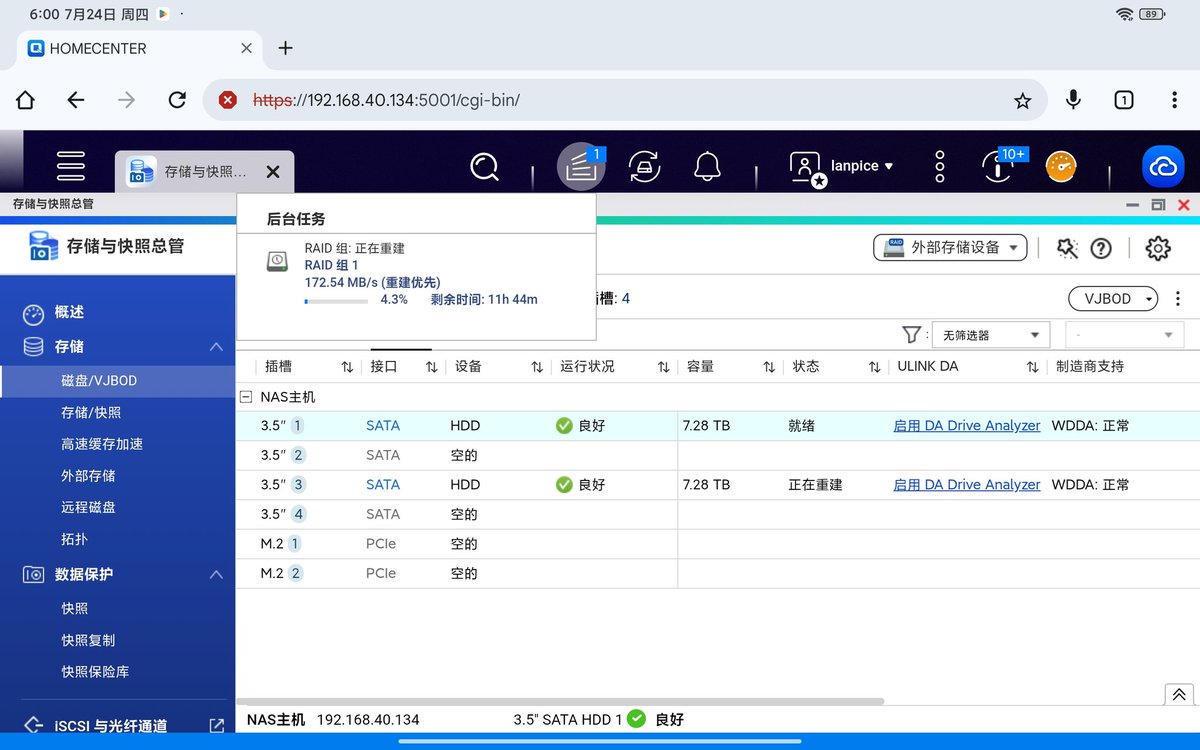The image size is (1200, 750).
Task: Open the global search magnifier
Action: [x=484, y=166]
